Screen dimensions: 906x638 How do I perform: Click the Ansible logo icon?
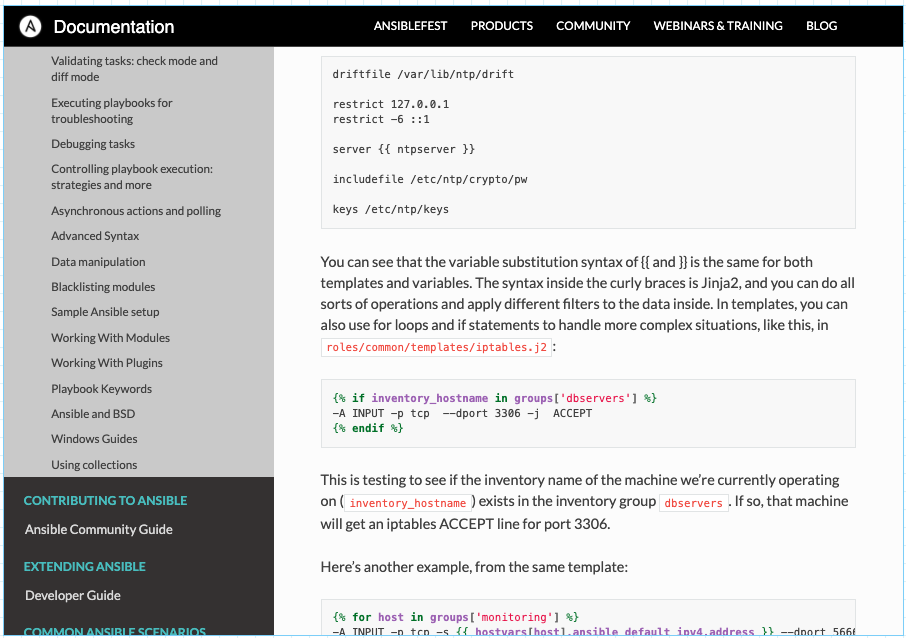coord(30,27)
